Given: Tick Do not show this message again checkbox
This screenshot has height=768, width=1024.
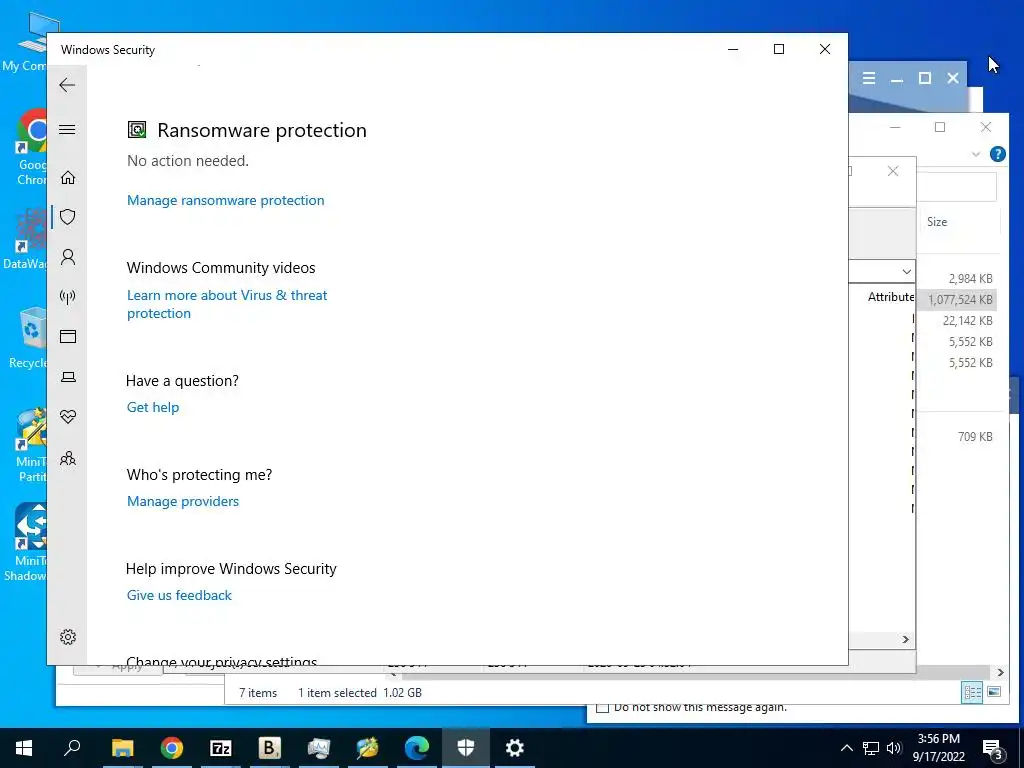Looking at the screenshot, I should pyautogui.click(x=603, y=707).
